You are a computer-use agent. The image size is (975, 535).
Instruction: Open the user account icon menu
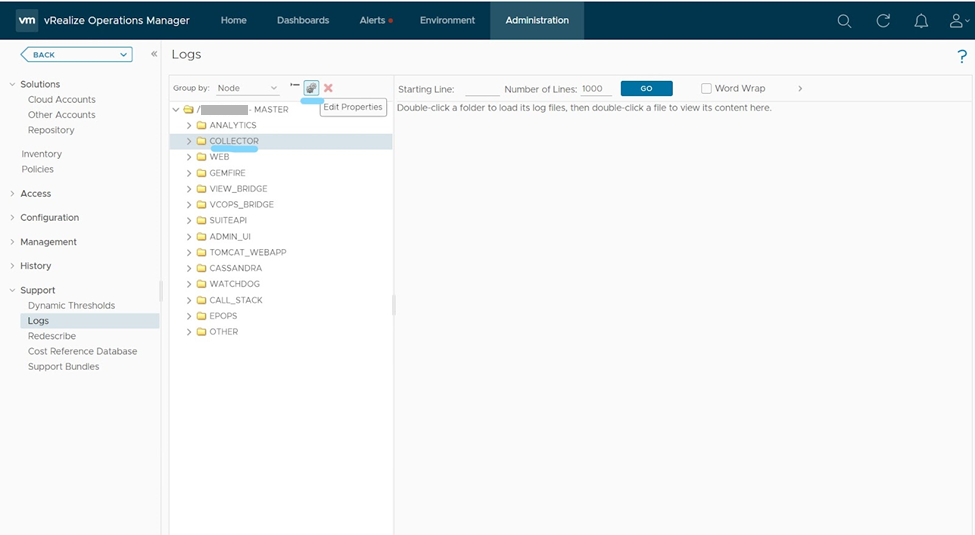[958, 21]
